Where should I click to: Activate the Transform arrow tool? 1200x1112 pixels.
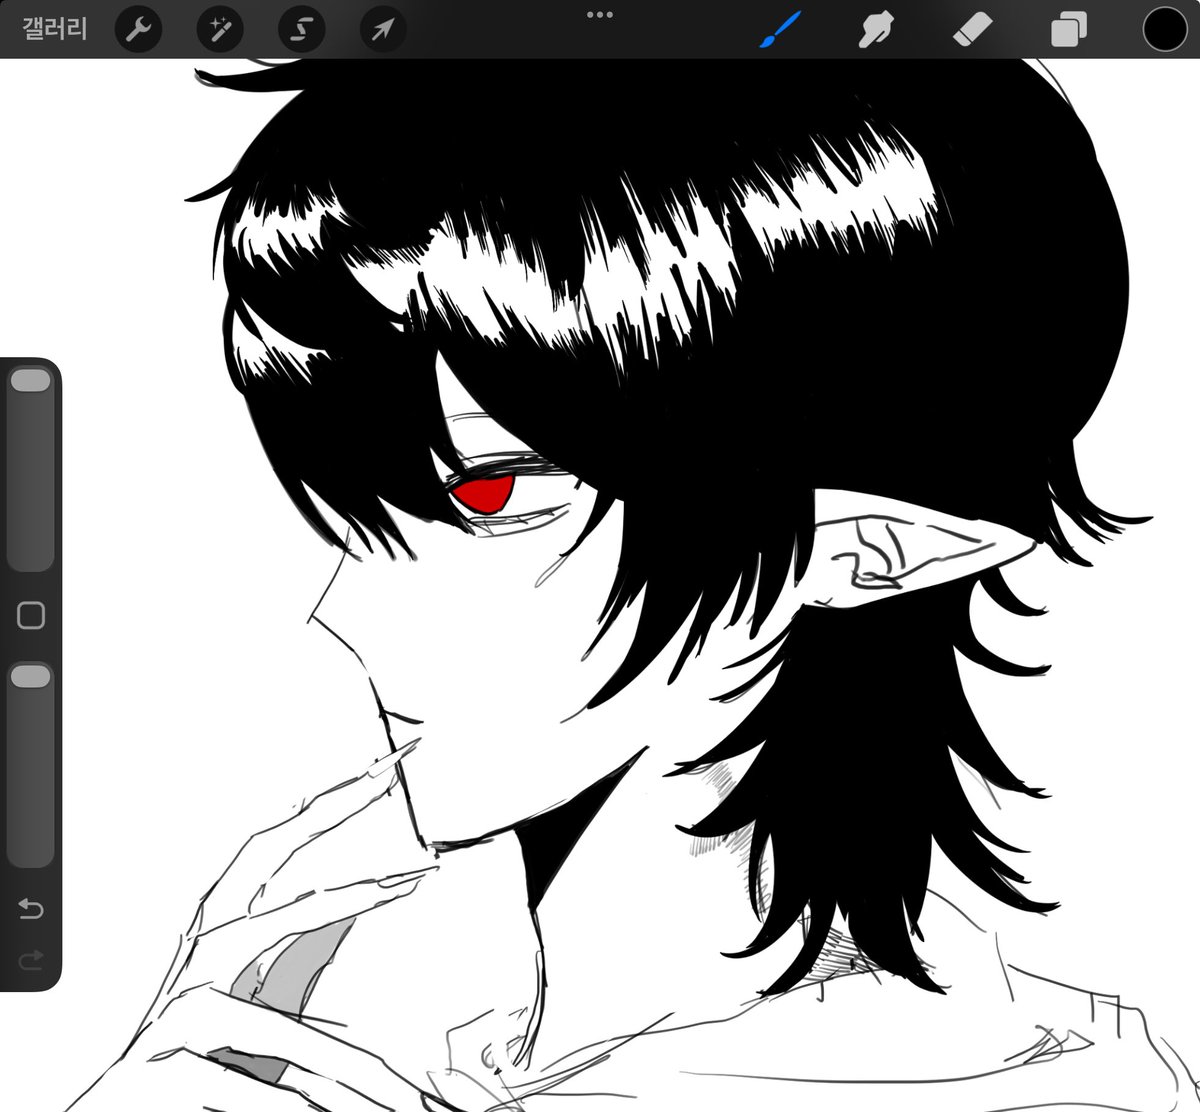tap(382, 30)
